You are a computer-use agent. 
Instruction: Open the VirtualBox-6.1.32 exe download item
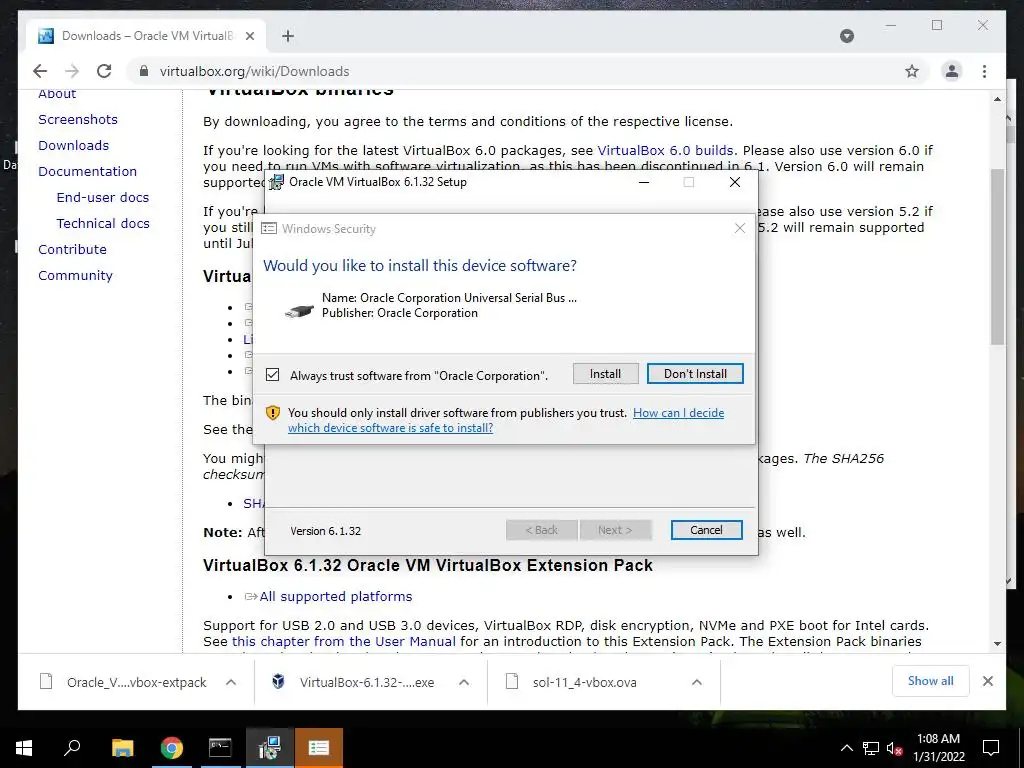point(354,682)
